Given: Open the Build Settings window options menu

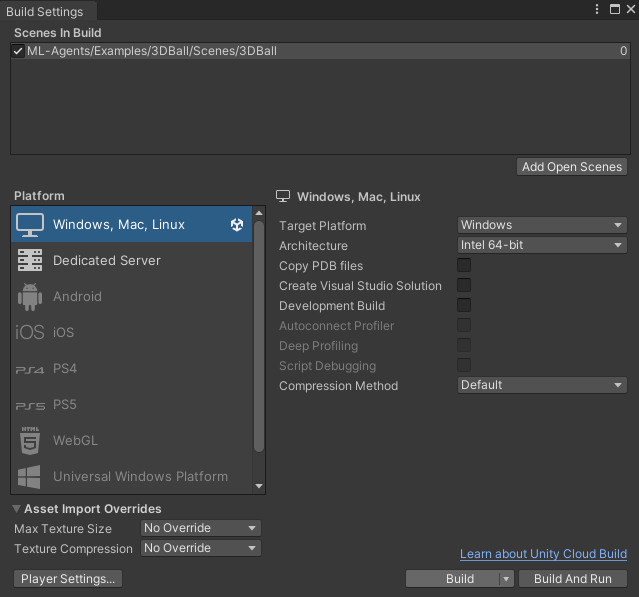Looking at the screenshot, I should (x=597, y=9).
